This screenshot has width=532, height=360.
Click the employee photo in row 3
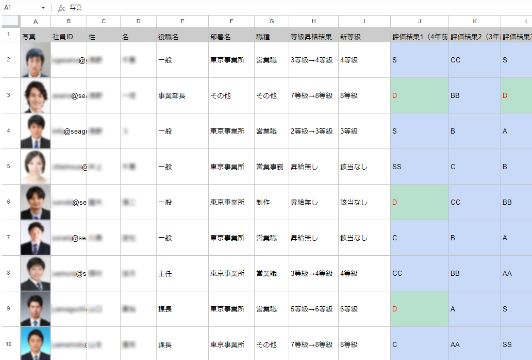pyautogui.click(x=35, y=96)
